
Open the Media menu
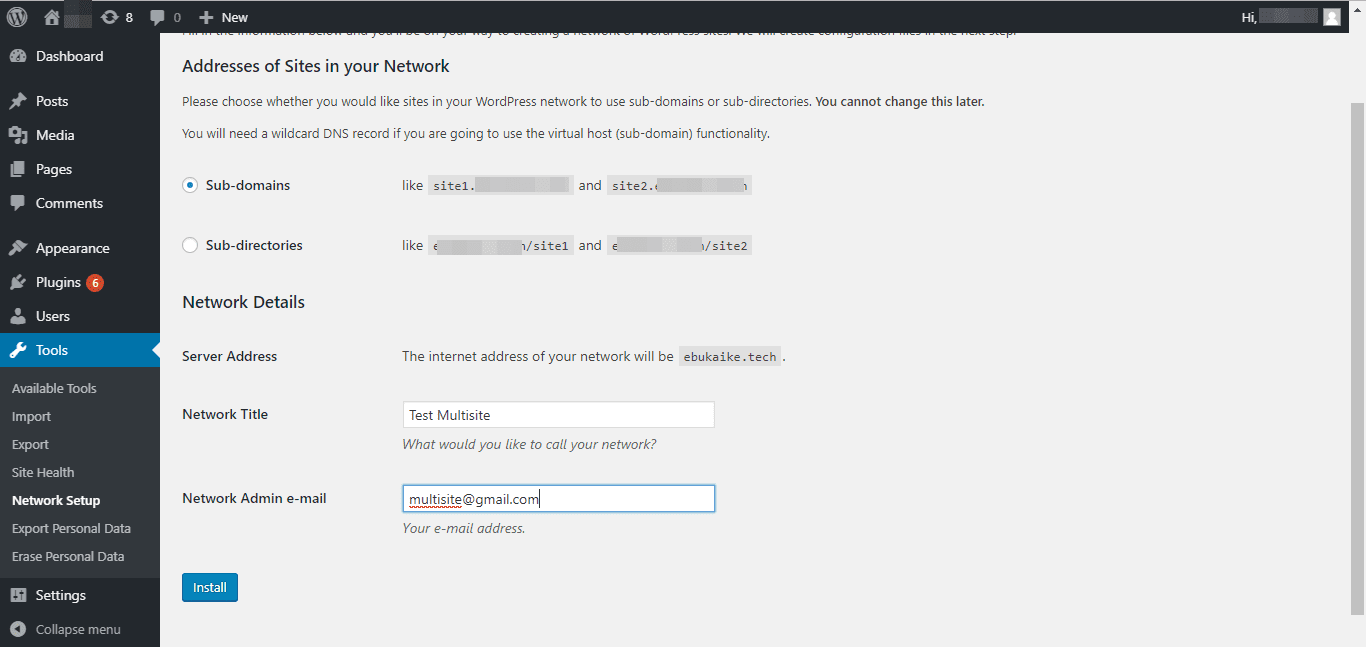pyautogui.click(x=80, y=135)
